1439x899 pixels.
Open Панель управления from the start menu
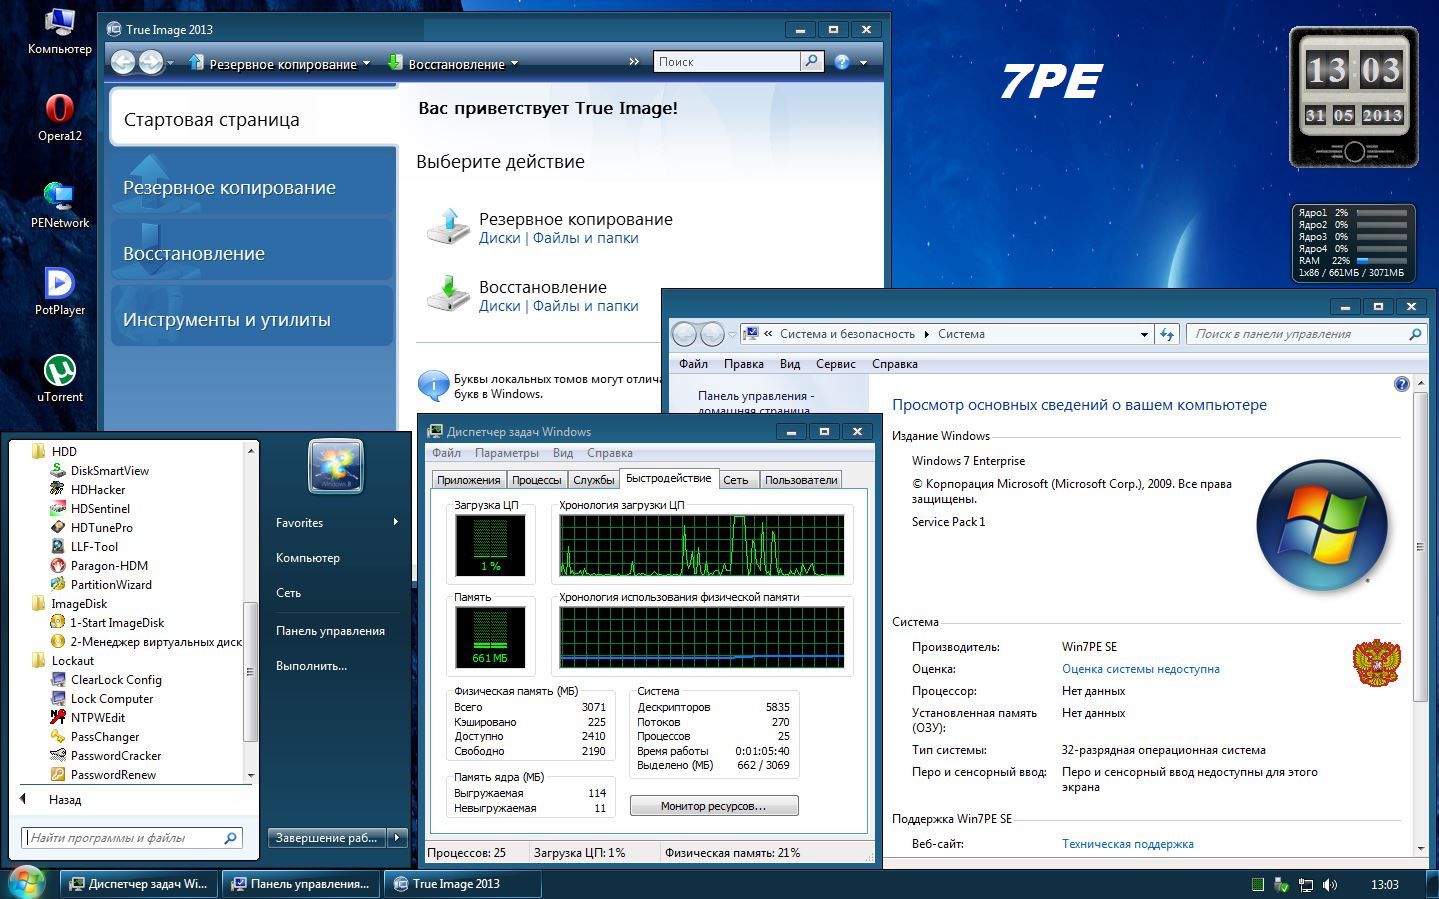[x=330, y=631]
